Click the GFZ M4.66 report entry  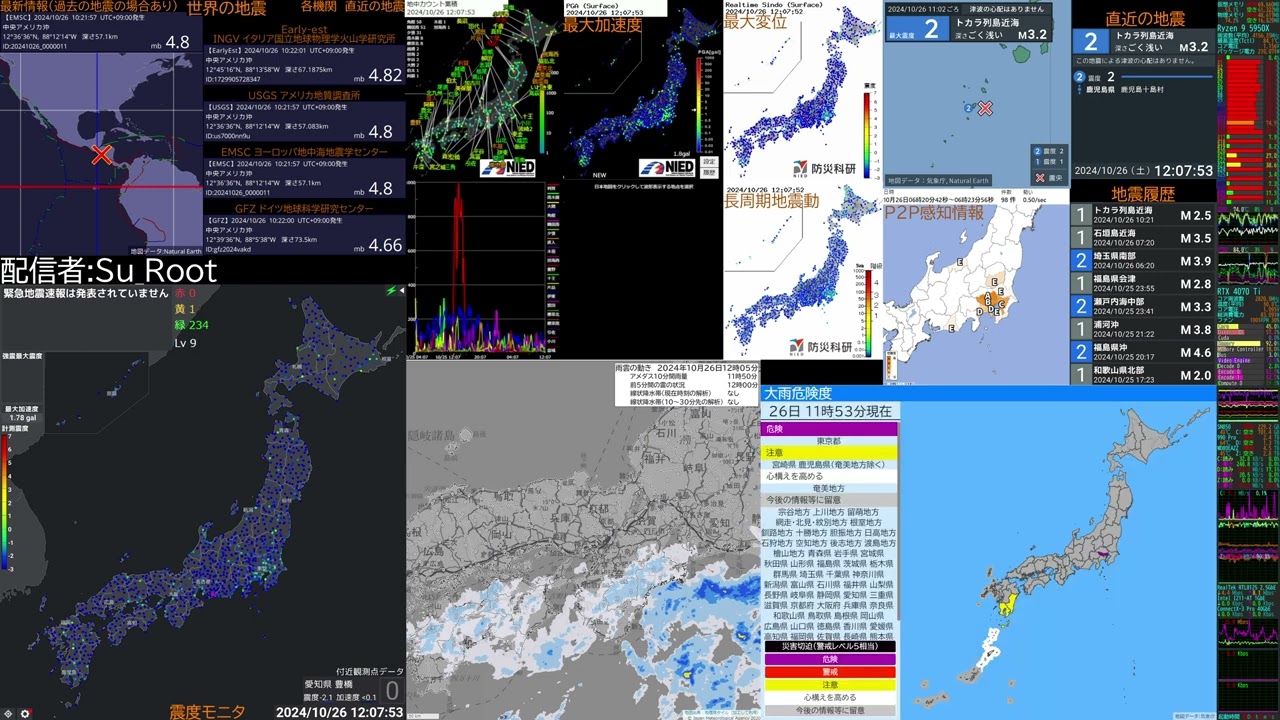click(x=304, y=240)
